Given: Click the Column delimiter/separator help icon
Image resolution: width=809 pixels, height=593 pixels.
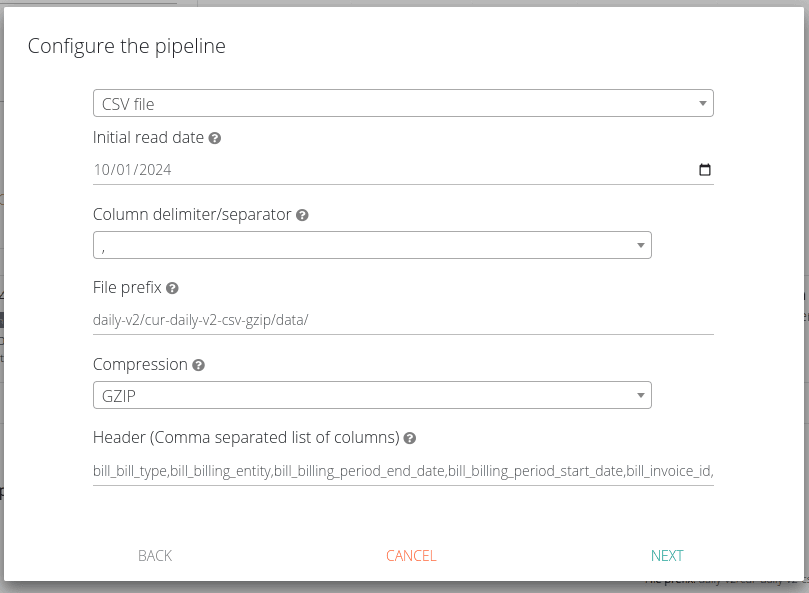Looking at the screenshot, I should pyautogui.click(x=302, y=215).
